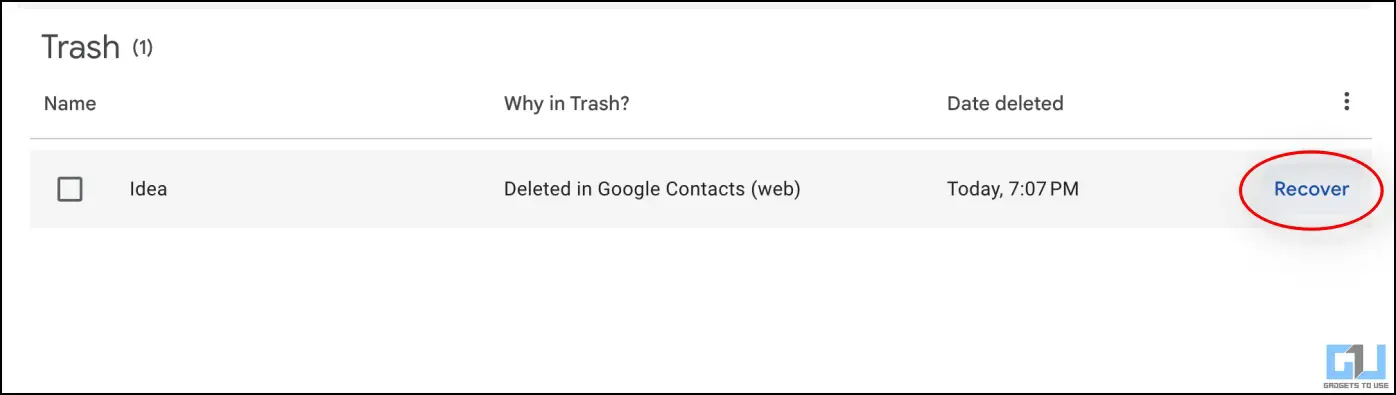Viewport: 1396px width, 395px height.
Task: Tick the checkbox beside Idea contact
Action: point(70,189)
